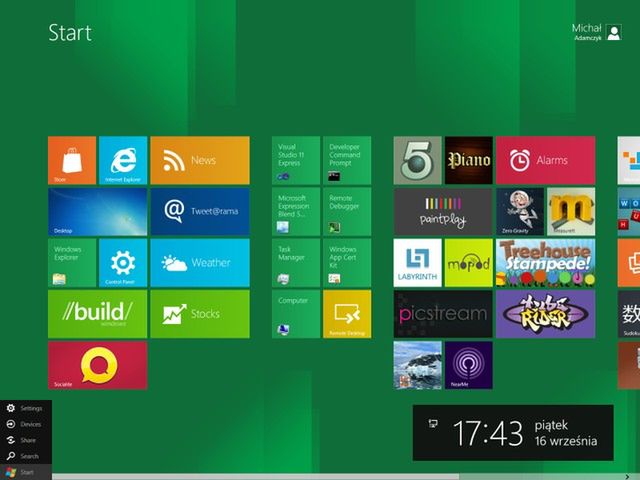
Task: Open the number 5 ball game tile
Action: (418, 160)
